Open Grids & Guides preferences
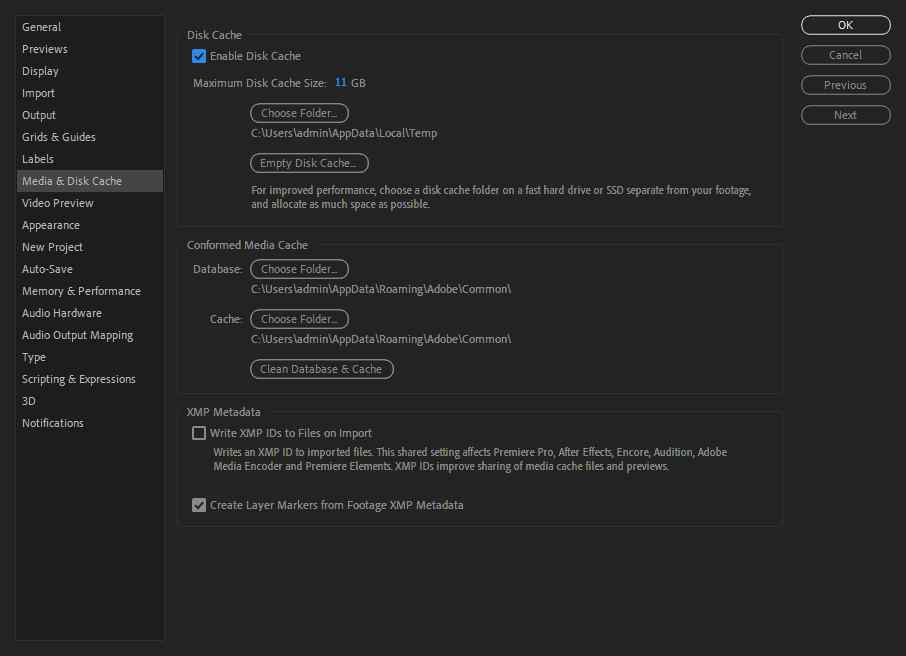Screen dimensions: 906x656 point(59,137)
